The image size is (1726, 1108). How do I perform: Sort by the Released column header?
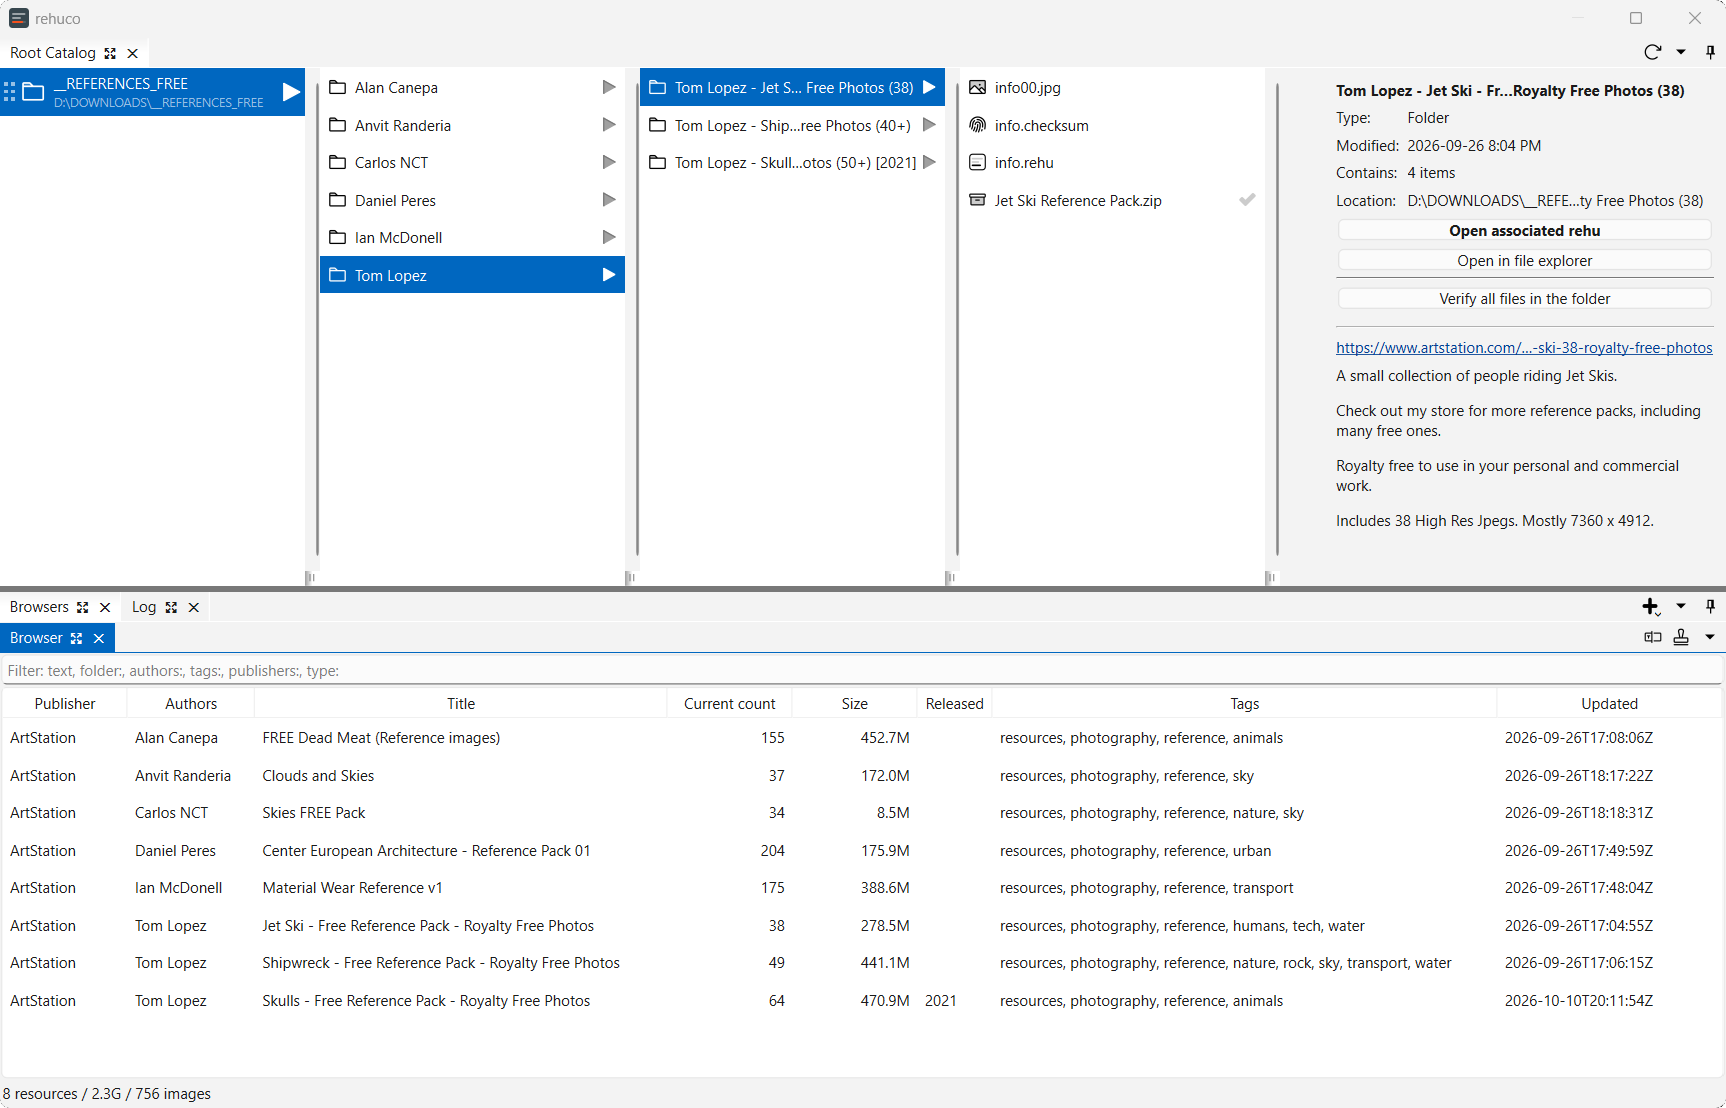point(955,704)
